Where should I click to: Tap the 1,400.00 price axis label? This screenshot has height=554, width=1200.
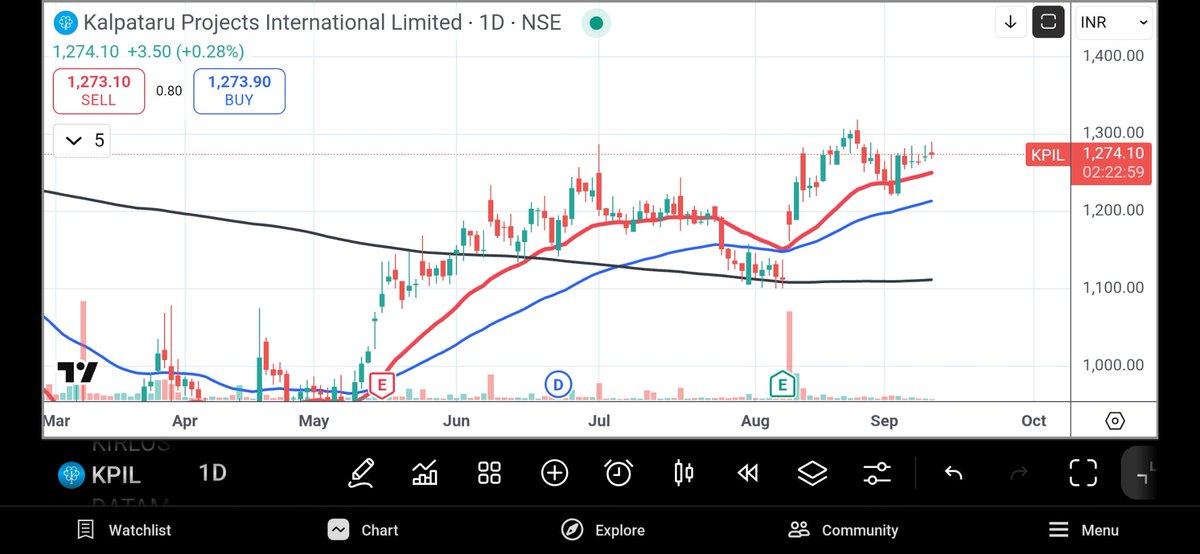1114,56
